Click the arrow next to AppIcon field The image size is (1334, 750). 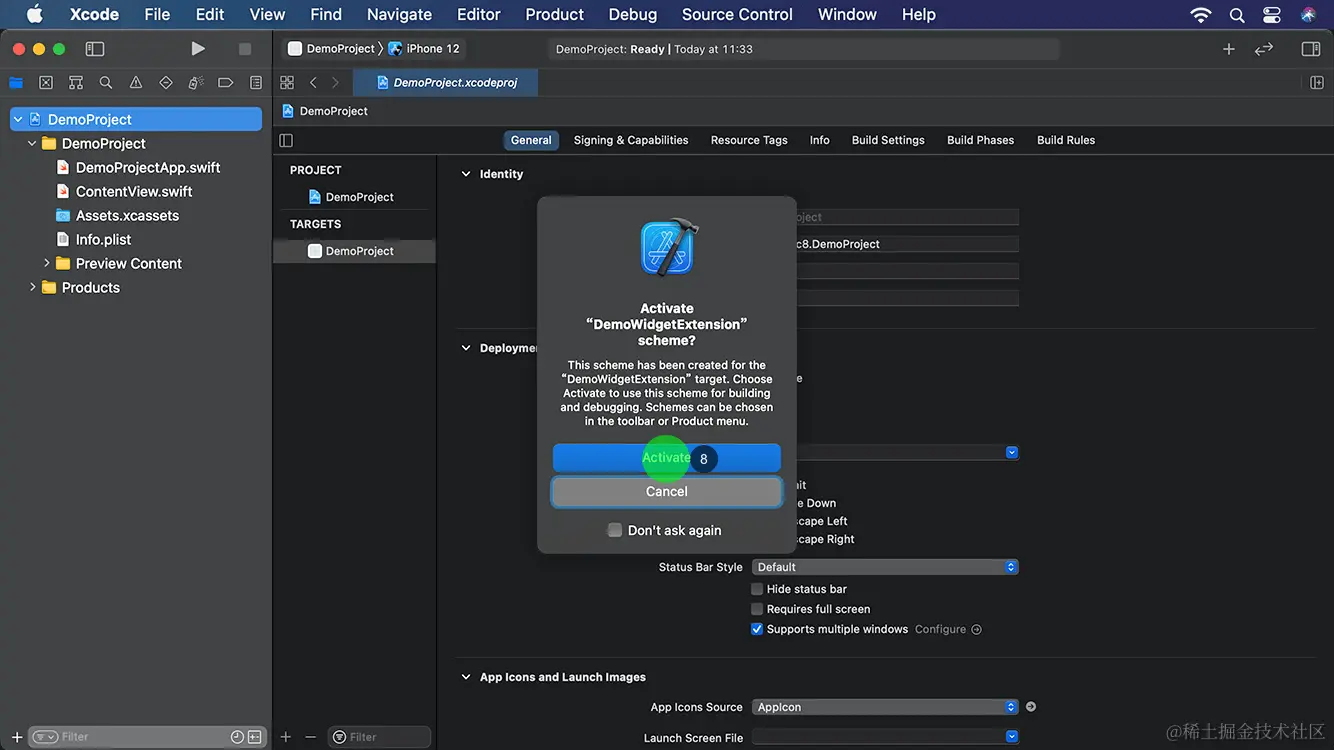(x=1031, y=707)
